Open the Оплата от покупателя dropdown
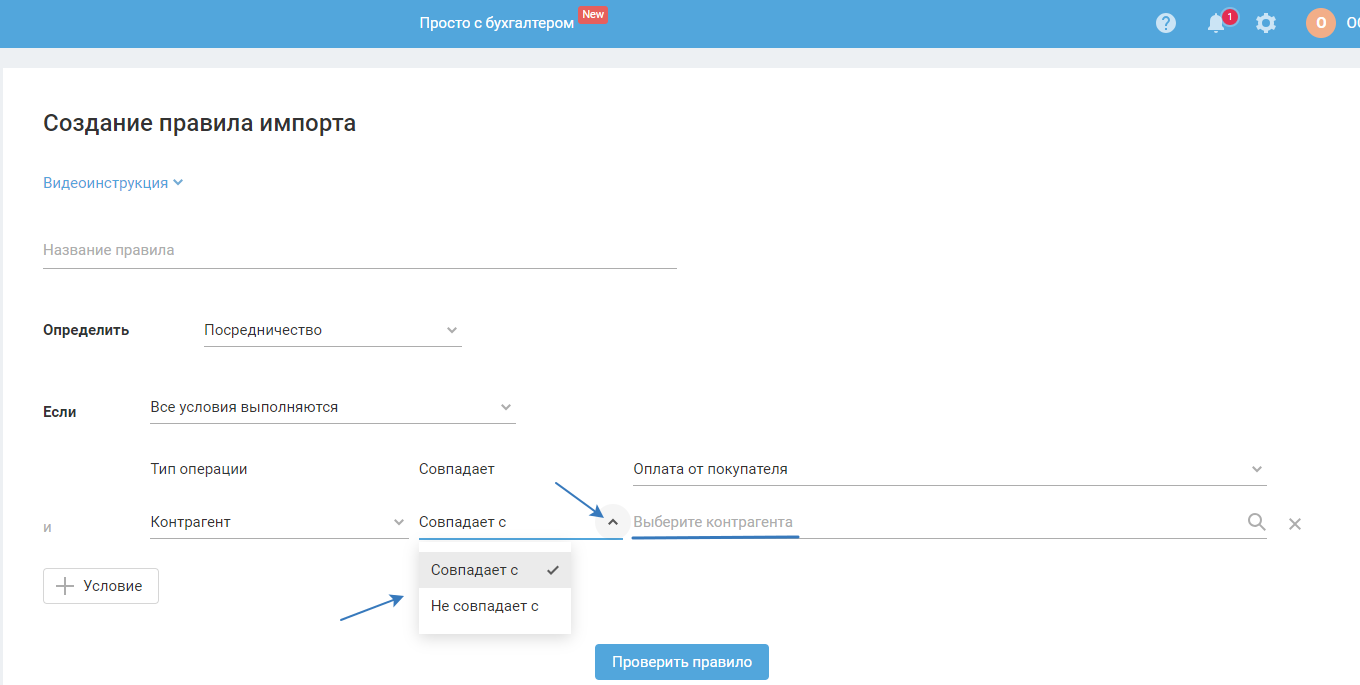The height and width of the screenshot is (685, 1360). [949, 469]
